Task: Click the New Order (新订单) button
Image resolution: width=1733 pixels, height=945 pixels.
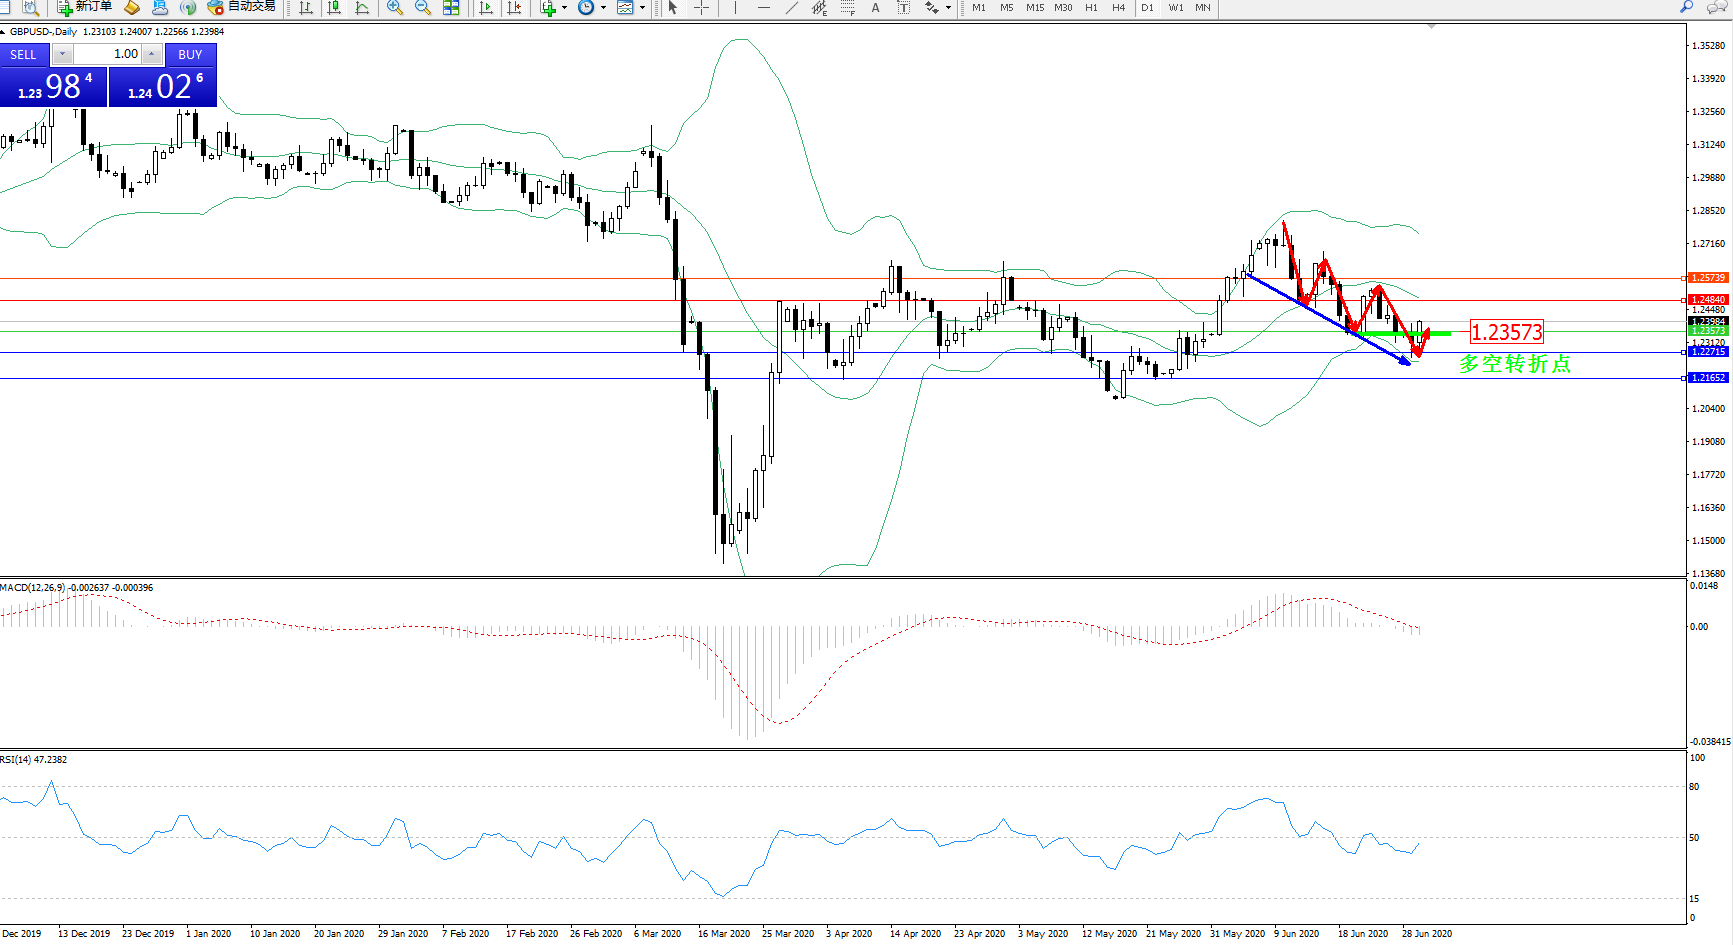Action: [84, 7]
